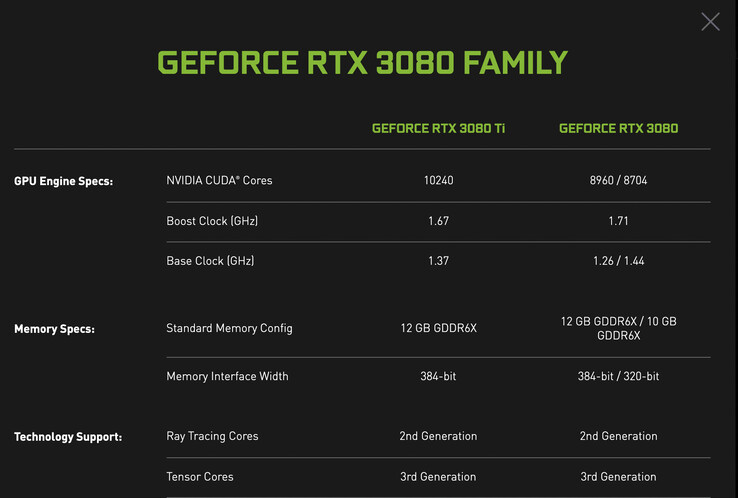The width and height of the screenshot is (738, 498).
Task: Close the spec comparison overlay
Action: [x=710, y=21]
